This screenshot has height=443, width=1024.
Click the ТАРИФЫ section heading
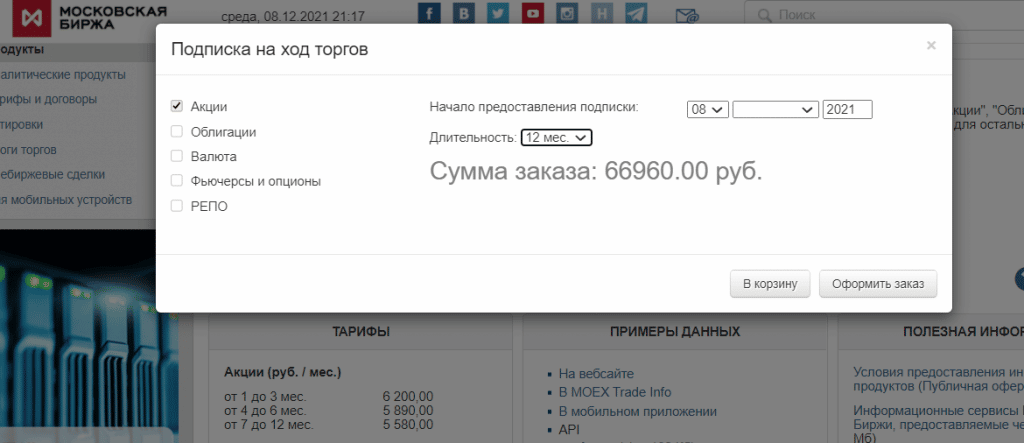tap(360, 332)
